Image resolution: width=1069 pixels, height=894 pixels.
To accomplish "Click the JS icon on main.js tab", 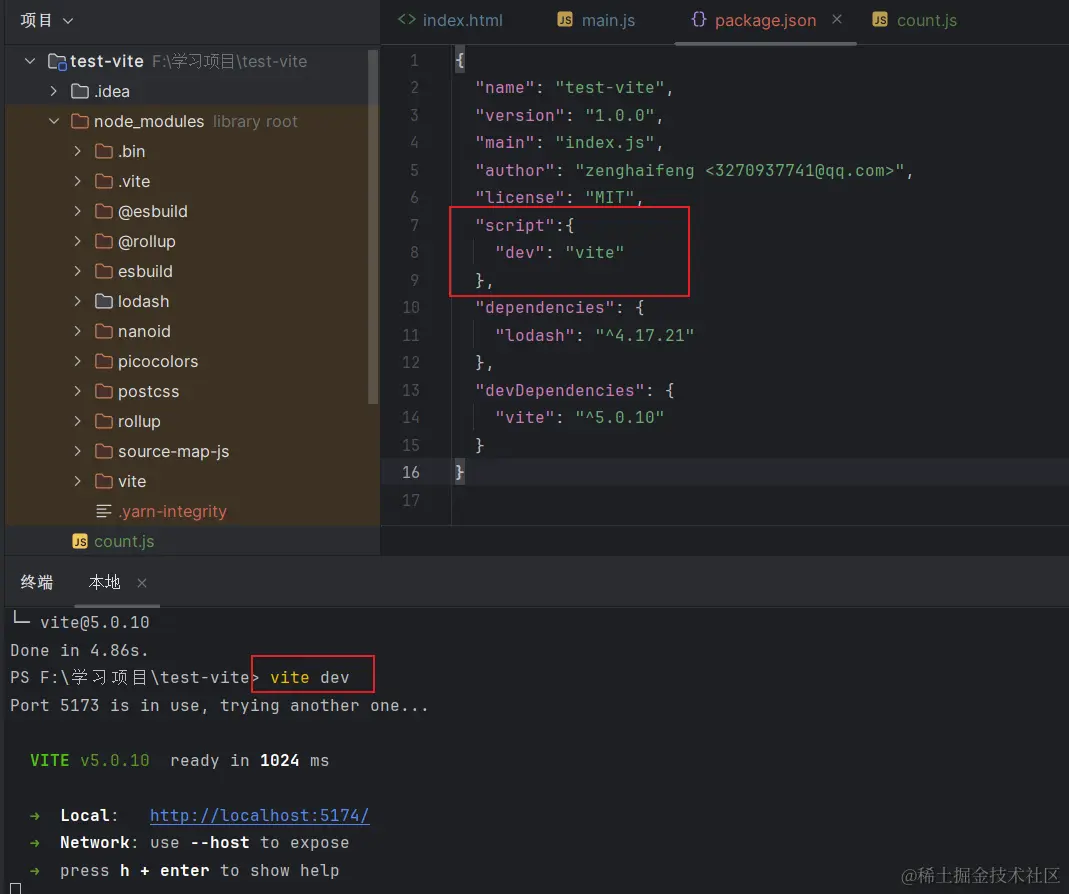I will (564, 20).
